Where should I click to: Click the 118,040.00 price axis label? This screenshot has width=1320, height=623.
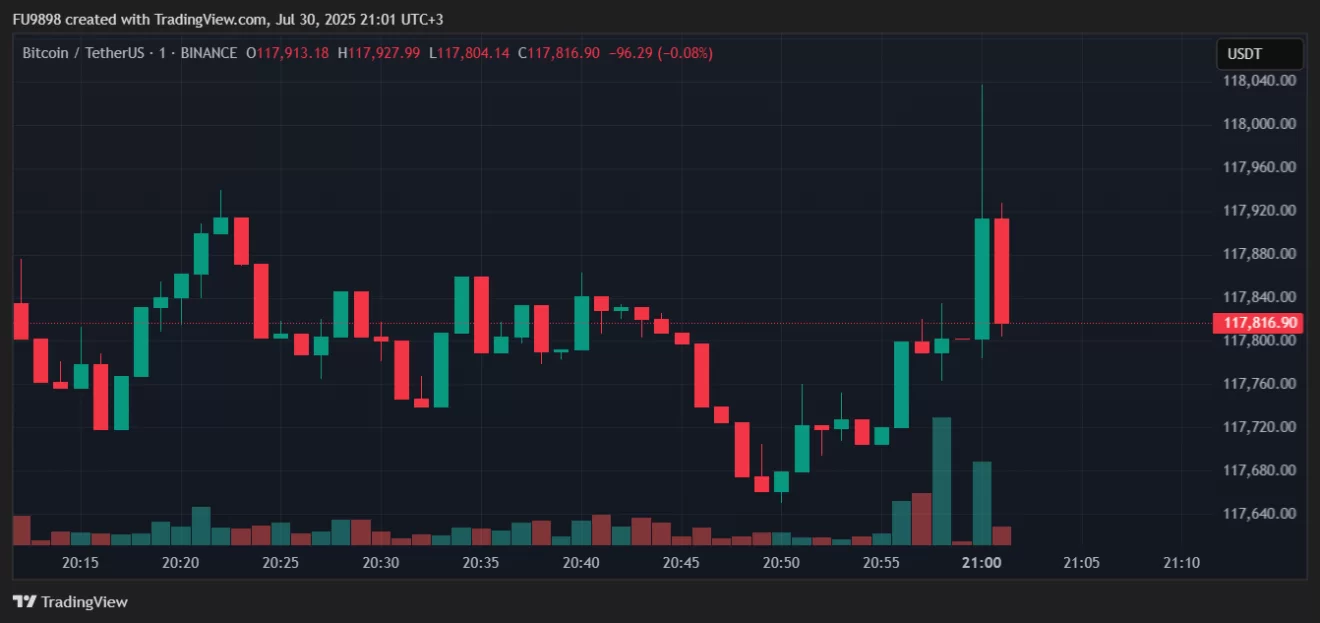(1260, 81)
